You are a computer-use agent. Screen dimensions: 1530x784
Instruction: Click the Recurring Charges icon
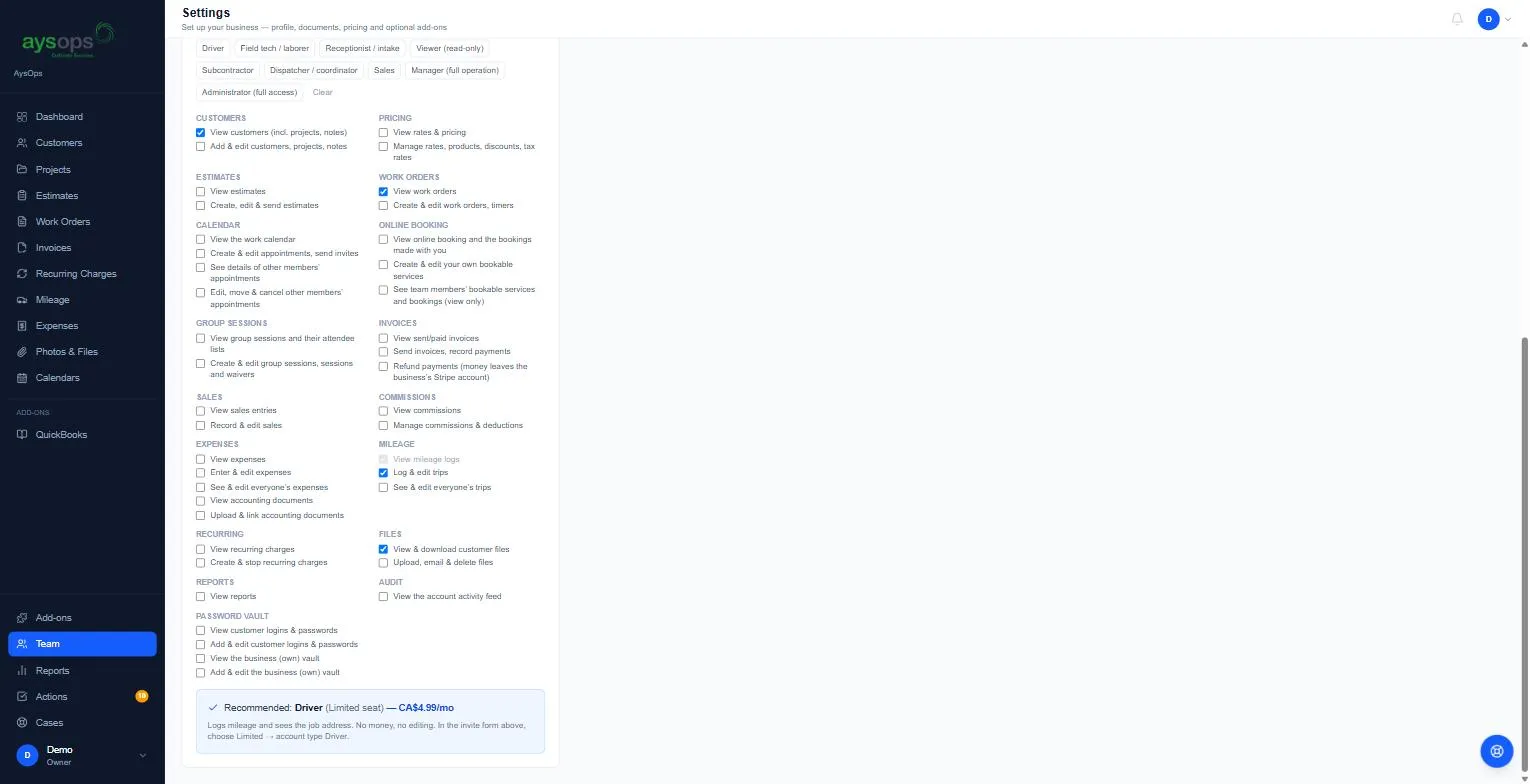coord(22,274)
